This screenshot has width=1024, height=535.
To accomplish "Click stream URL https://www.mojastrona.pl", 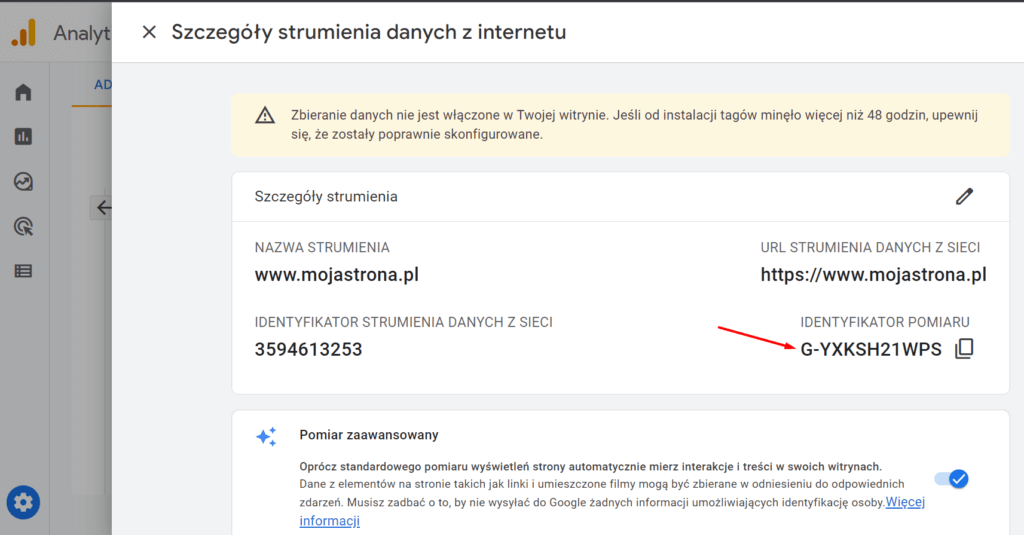I will pyautogui.click(x=874, y=274).
